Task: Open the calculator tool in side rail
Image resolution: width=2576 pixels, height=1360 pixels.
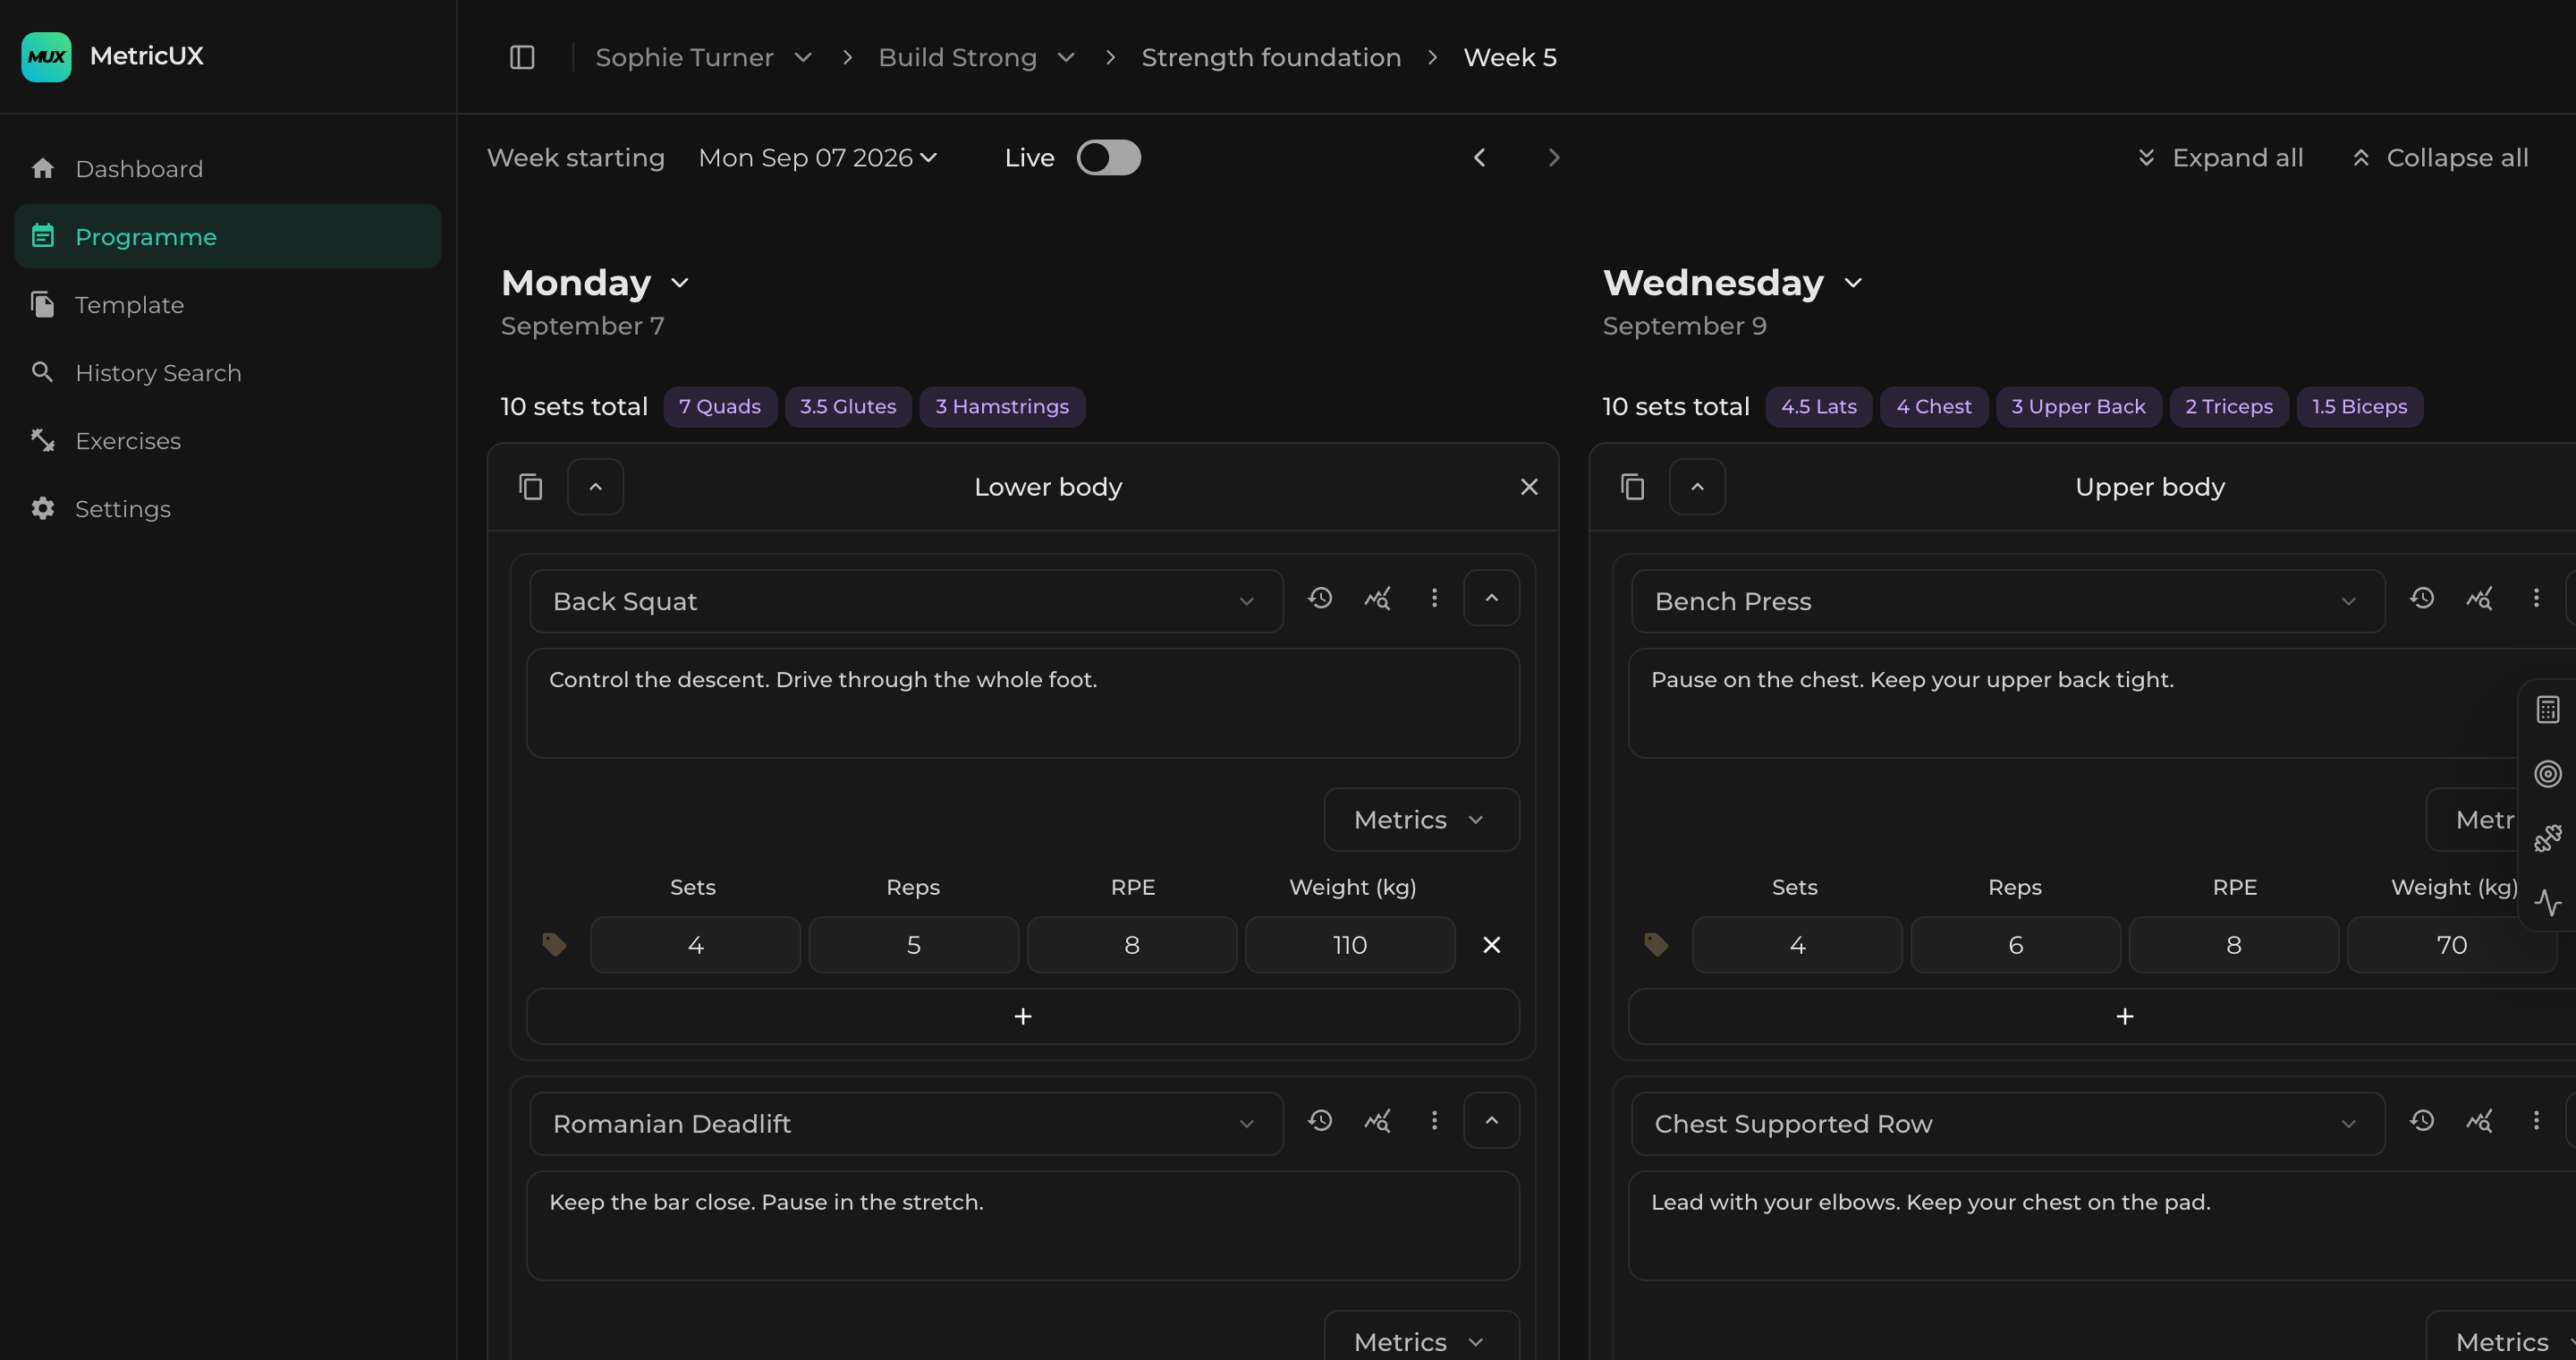Action: coord(2548,710)
